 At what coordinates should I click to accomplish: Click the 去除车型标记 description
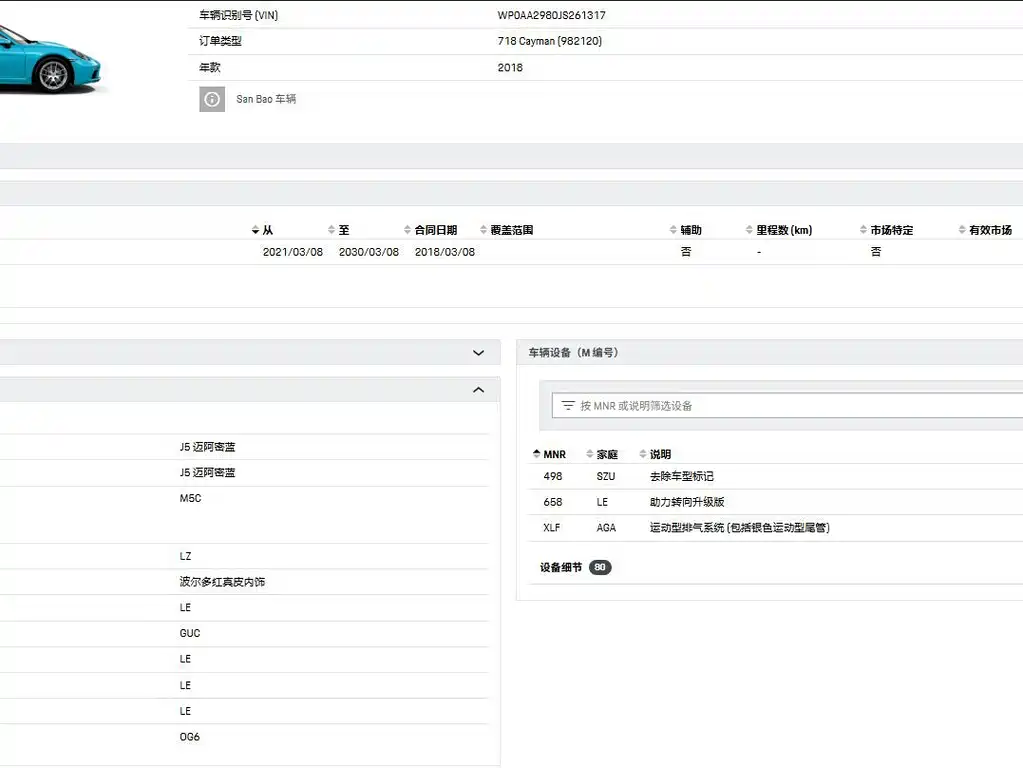point(681,476)
